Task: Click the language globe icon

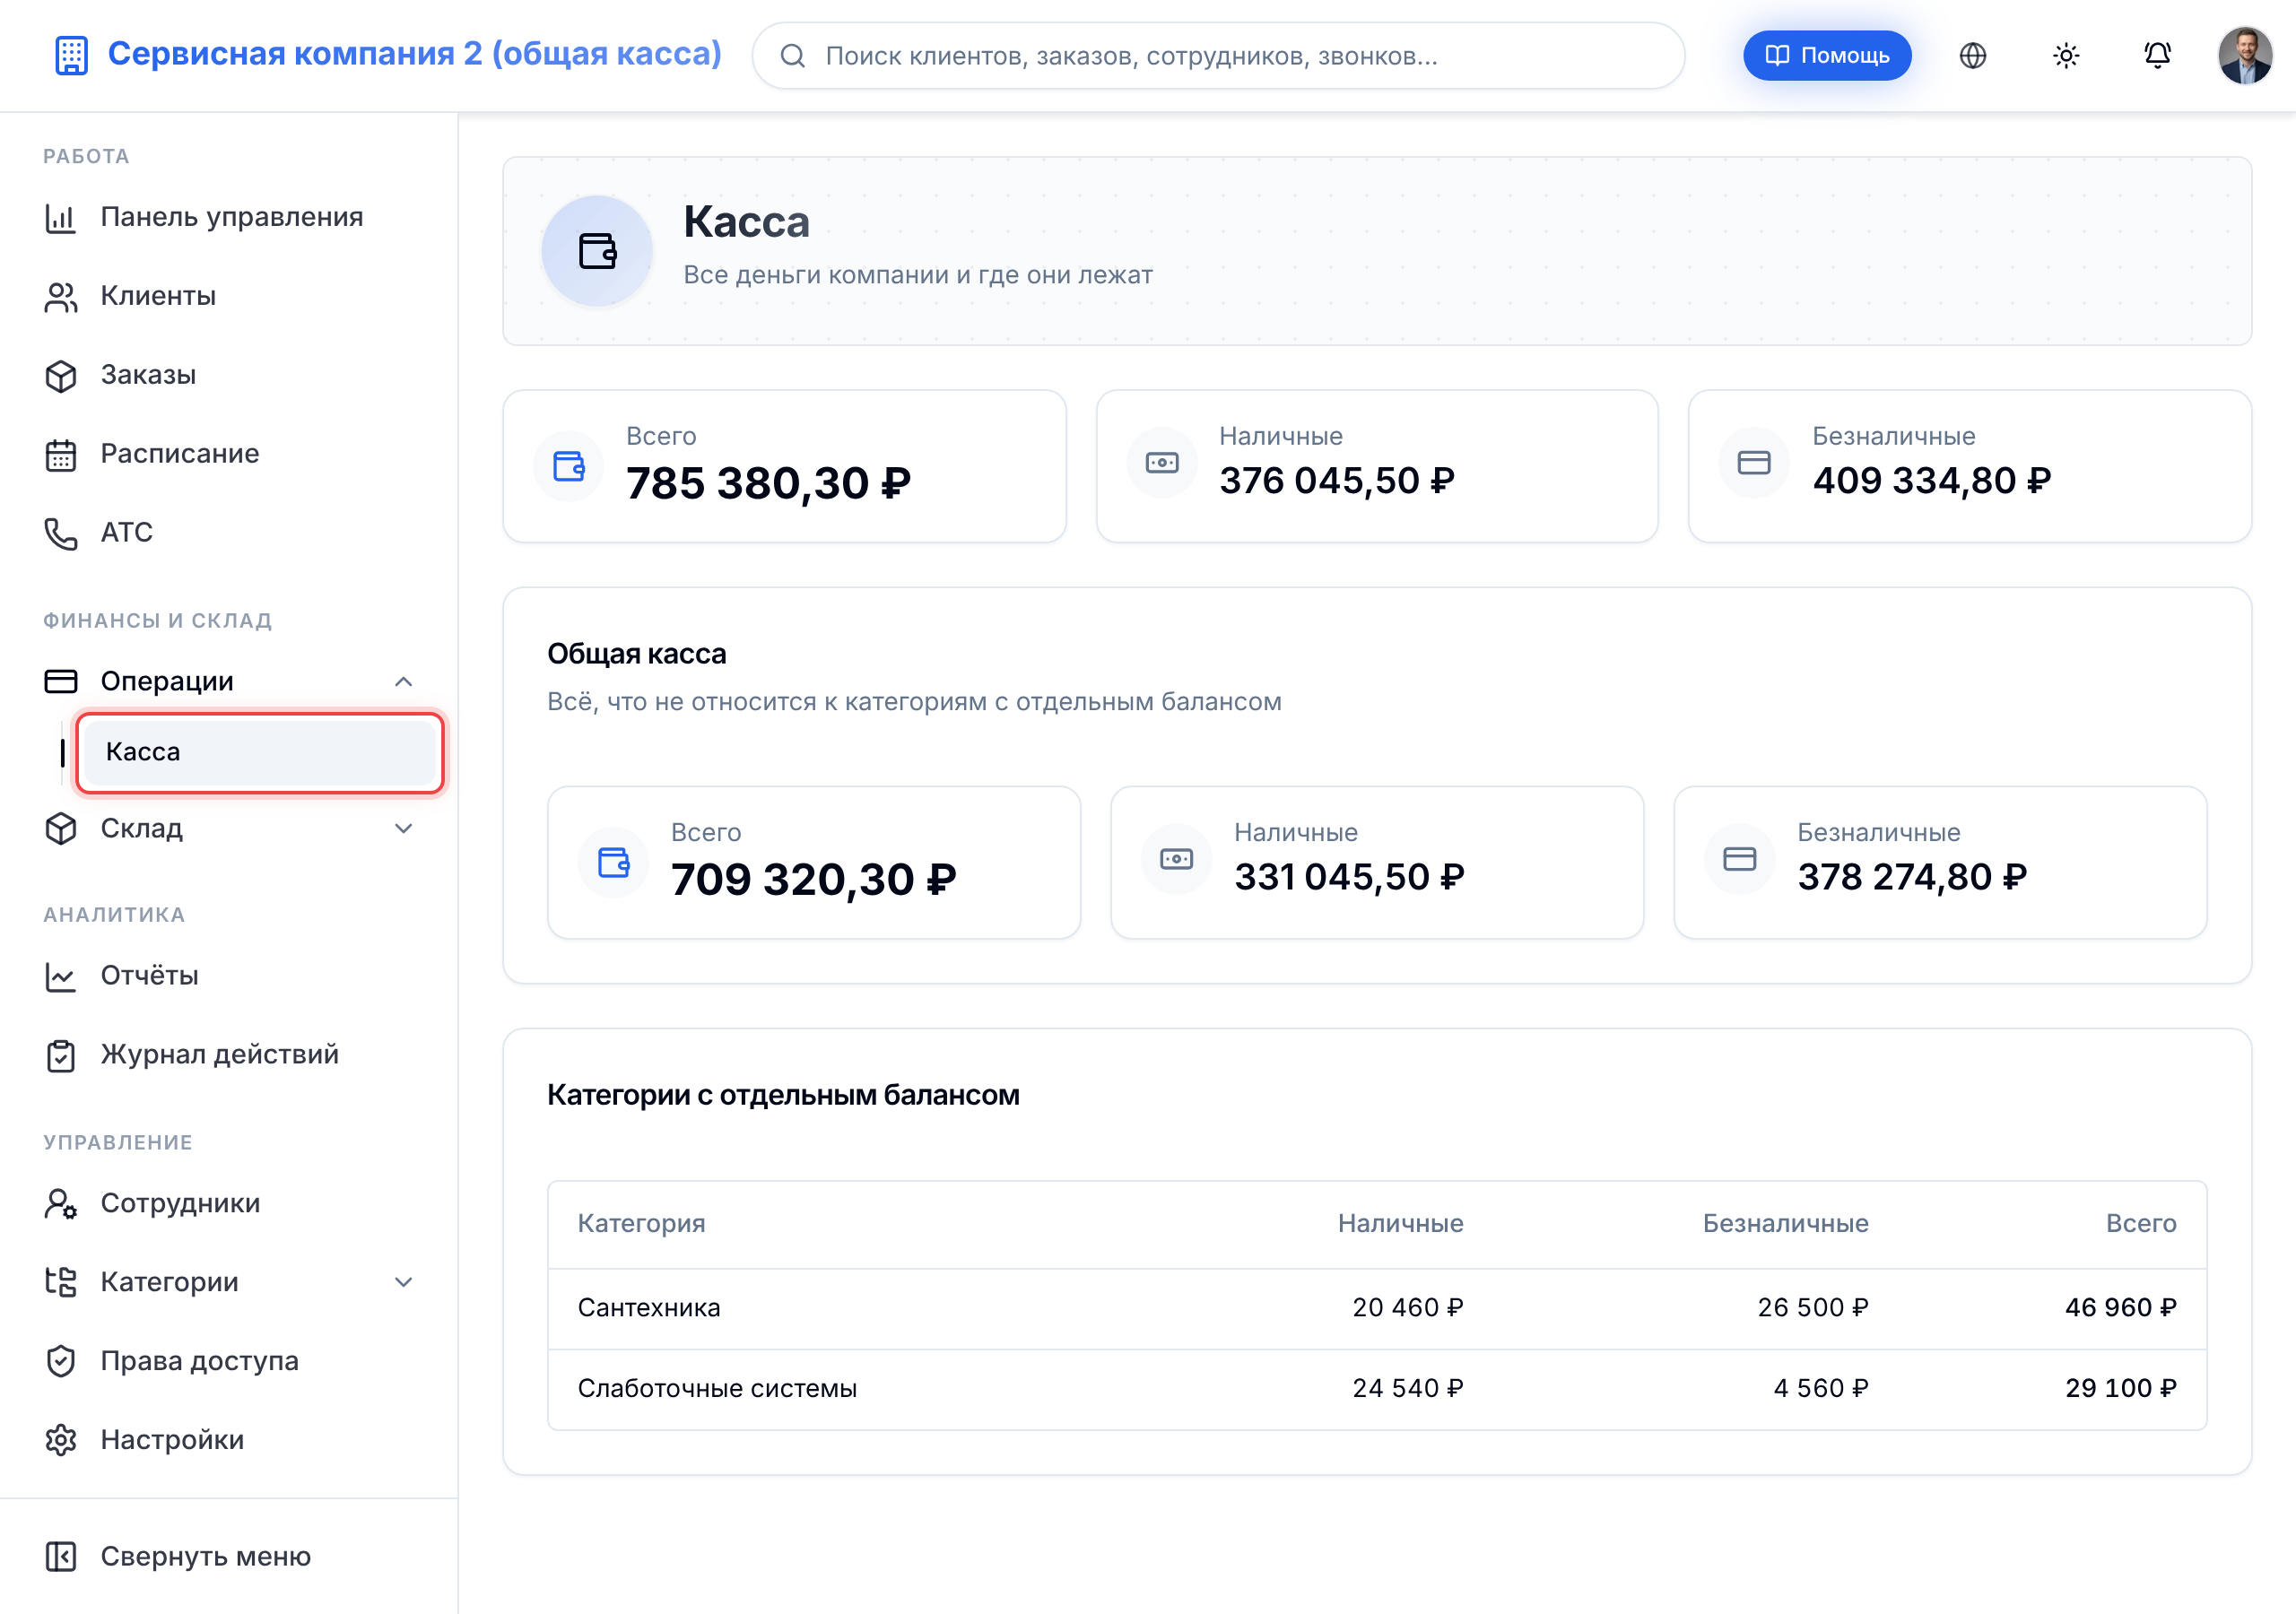Action: [x=1972, y=56]
